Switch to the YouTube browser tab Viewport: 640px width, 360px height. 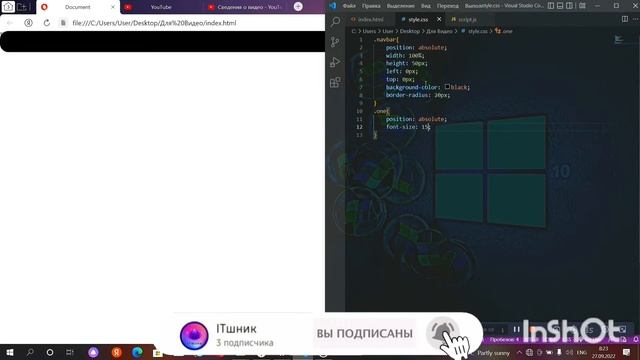tap(161, 7)
